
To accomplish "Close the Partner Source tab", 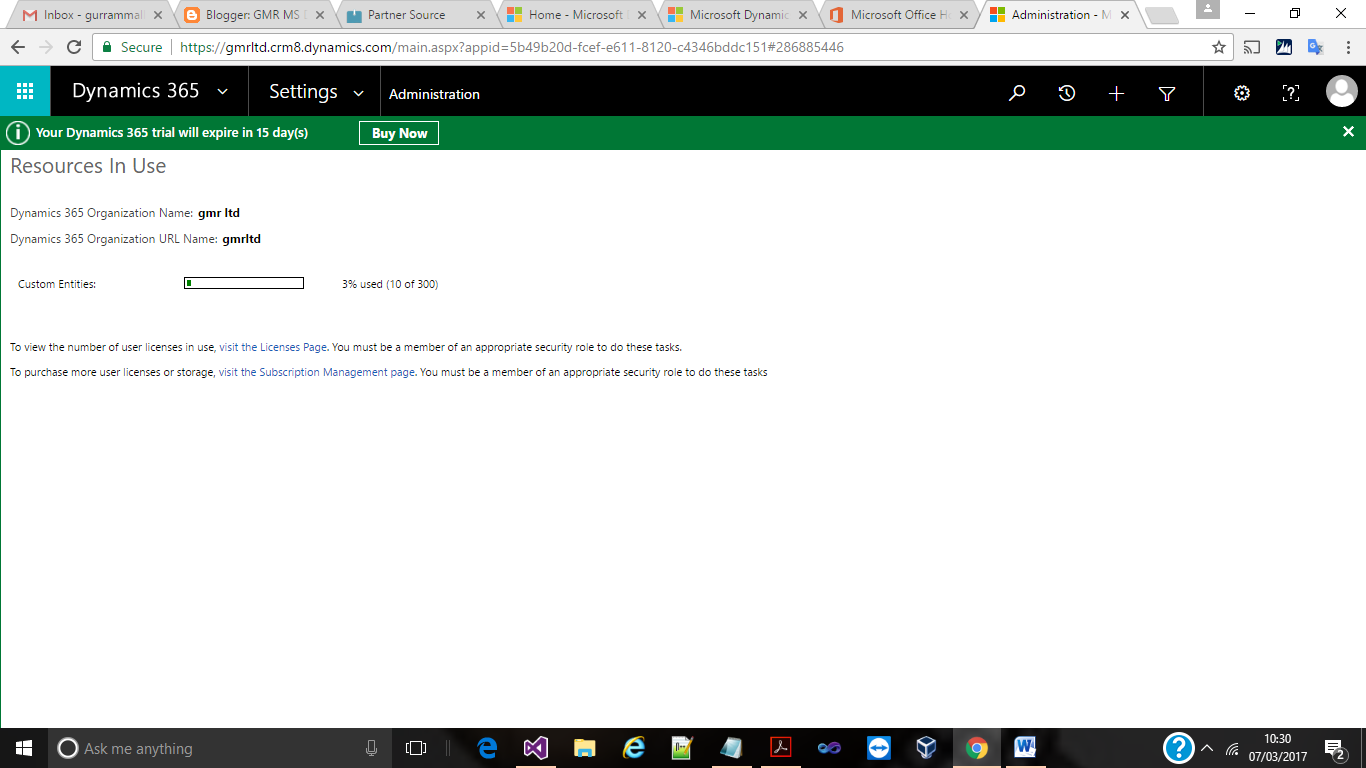I will [x=481, y=15].
